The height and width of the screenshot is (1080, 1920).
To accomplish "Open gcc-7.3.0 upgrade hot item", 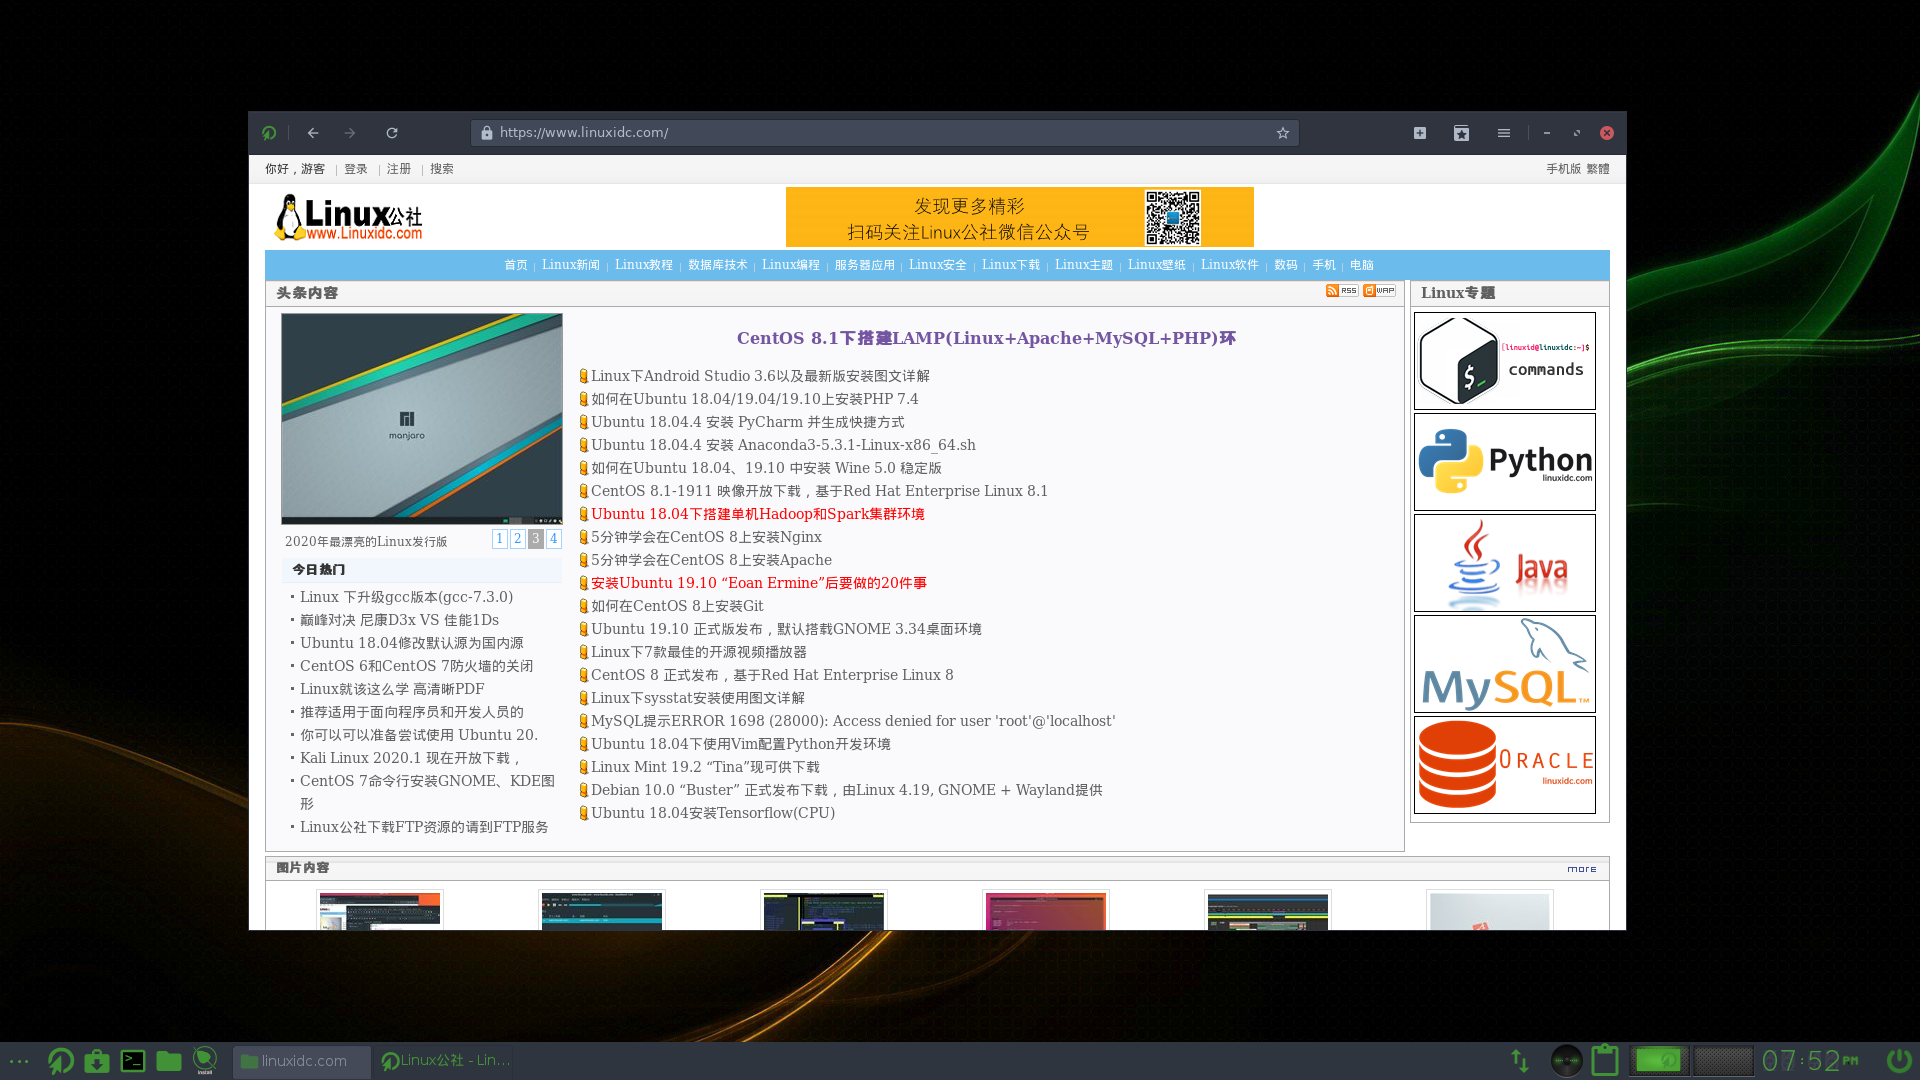I will click(406, 597).
